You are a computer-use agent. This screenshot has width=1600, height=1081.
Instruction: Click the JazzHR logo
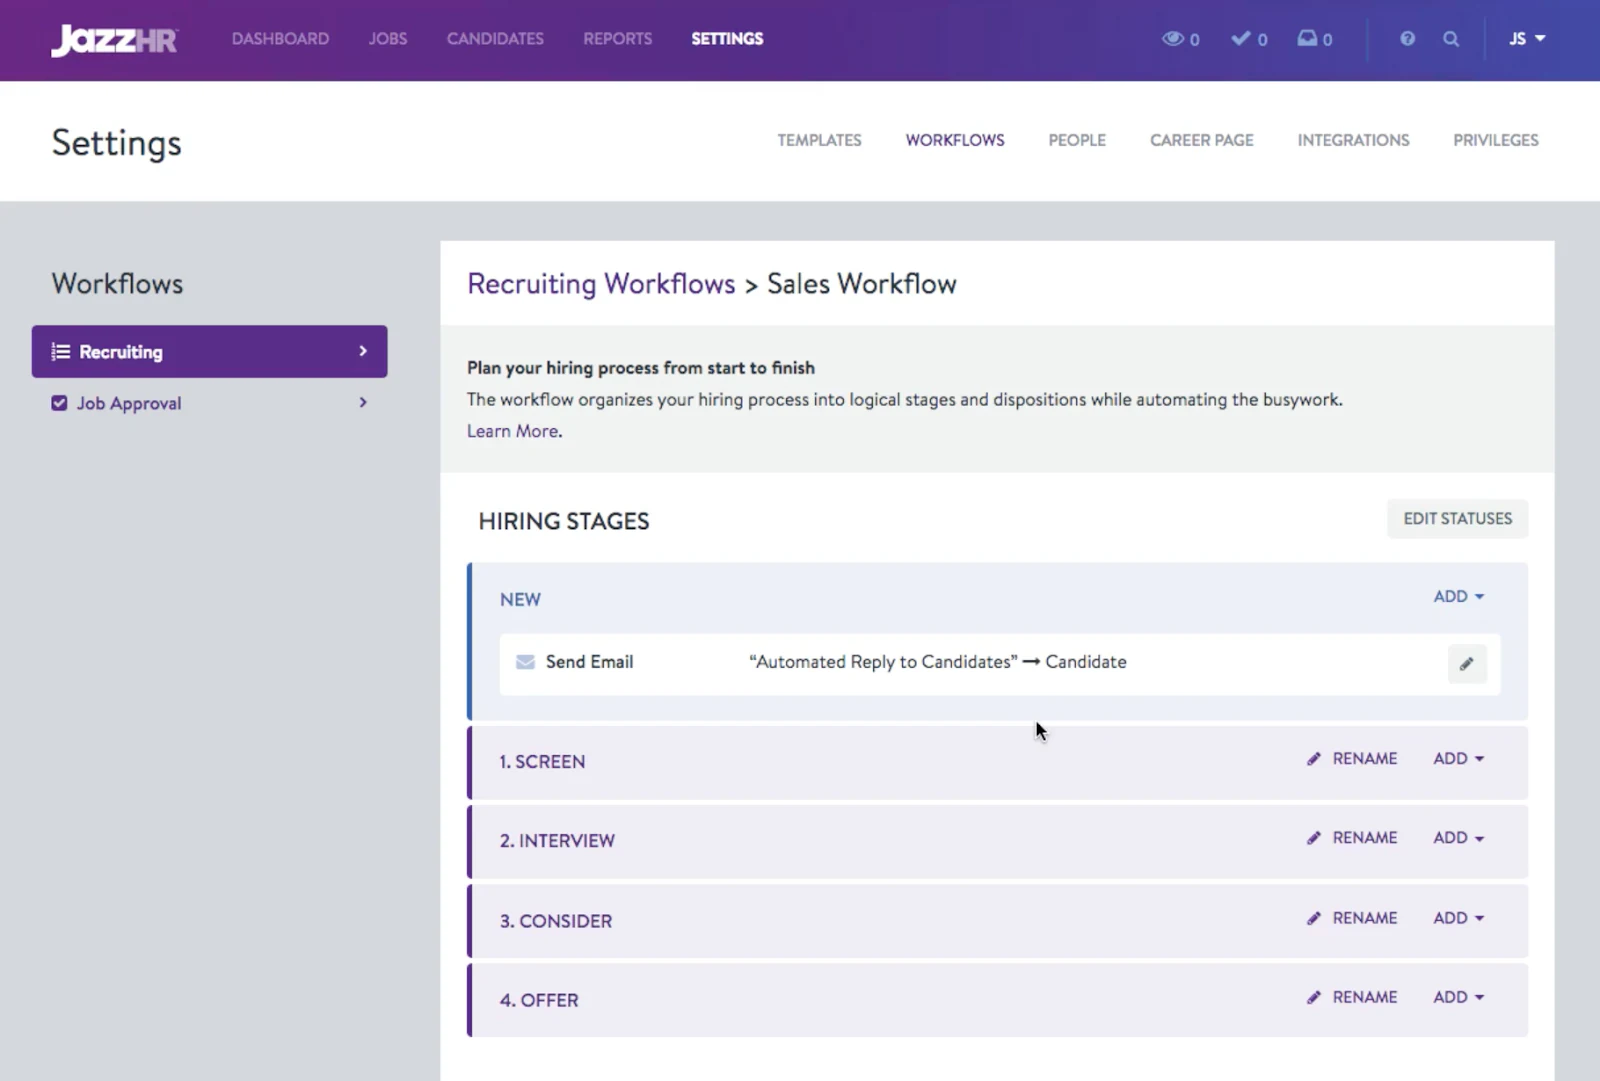click(114, 40)
